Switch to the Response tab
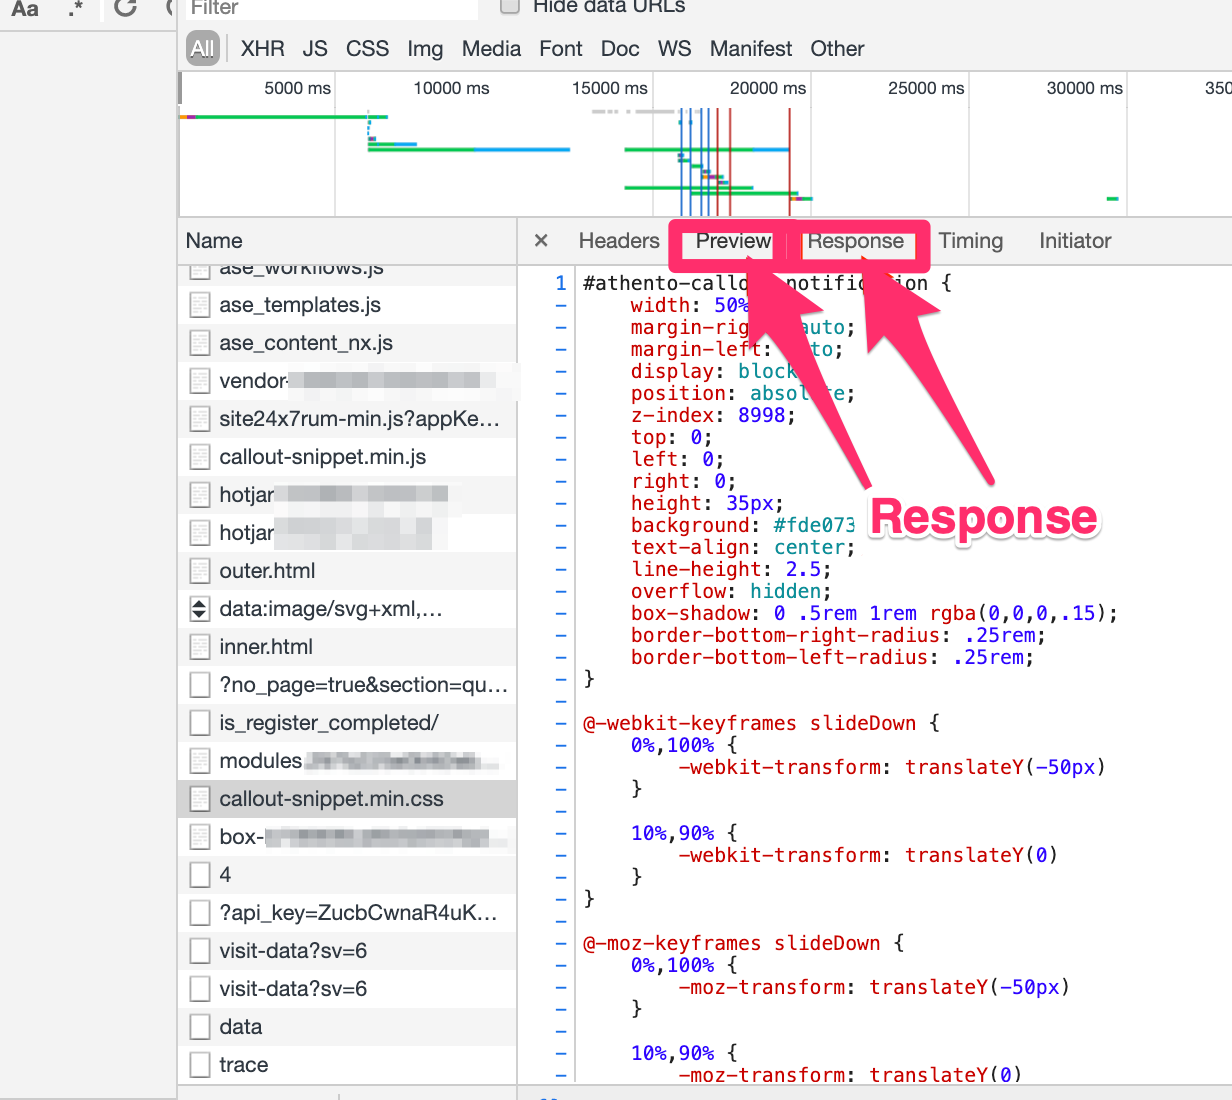Image resolution: width=1232 pixels, height=1100 pixels. tap(855, 241)
